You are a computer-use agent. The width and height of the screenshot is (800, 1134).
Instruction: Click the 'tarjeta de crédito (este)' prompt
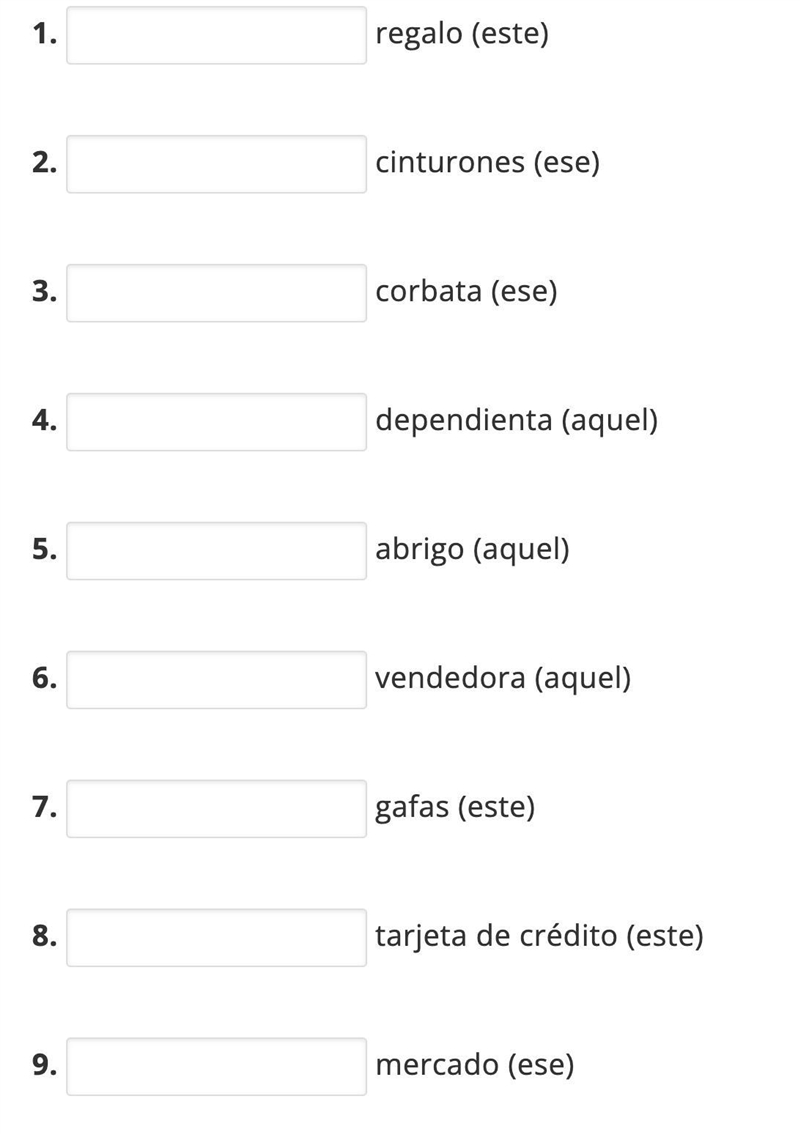(x=540, y=937)
